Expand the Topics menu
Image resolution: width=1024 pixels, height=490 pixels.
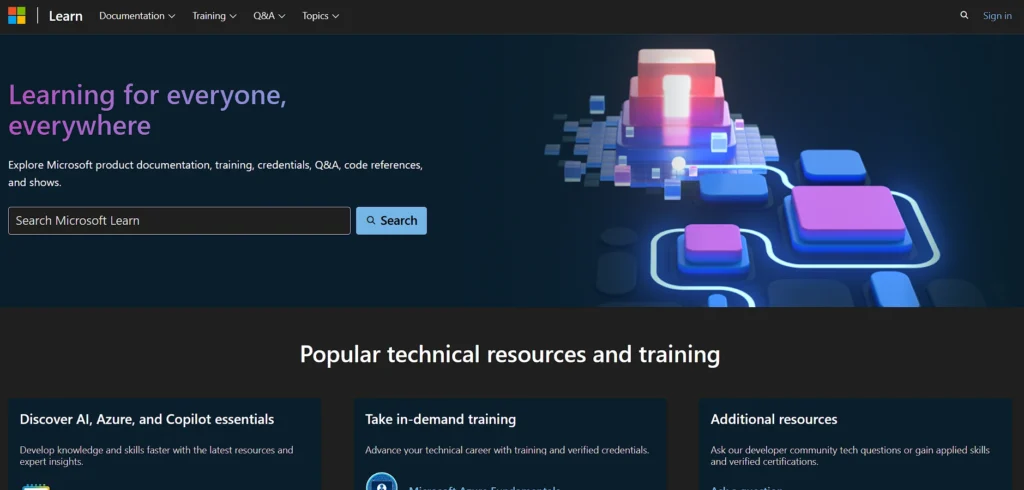(321, 16)
